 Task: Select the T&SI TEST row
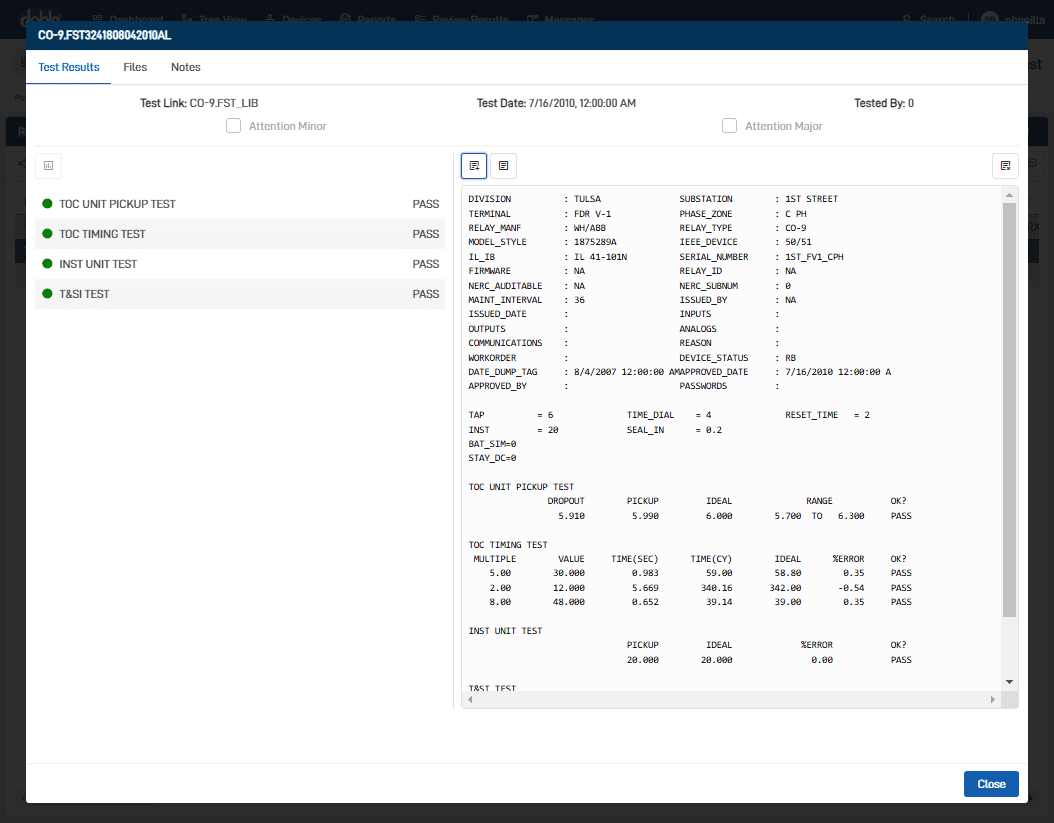pos(240,294)
